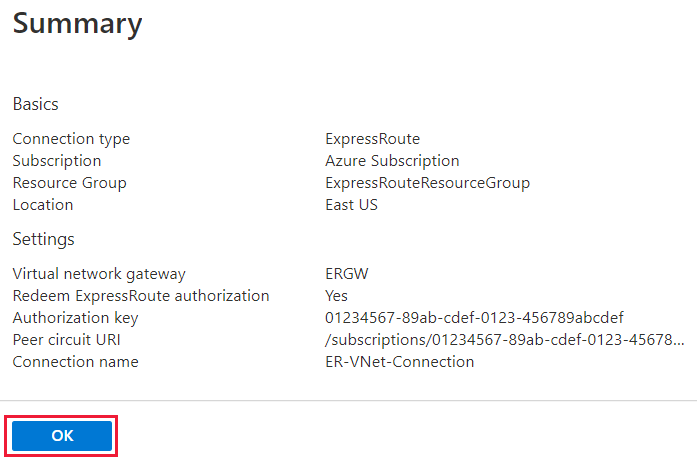Click the Yes redeem authorization value
Image resolution: width=697 pixels, height=460 pixels.
coord(336,296)
